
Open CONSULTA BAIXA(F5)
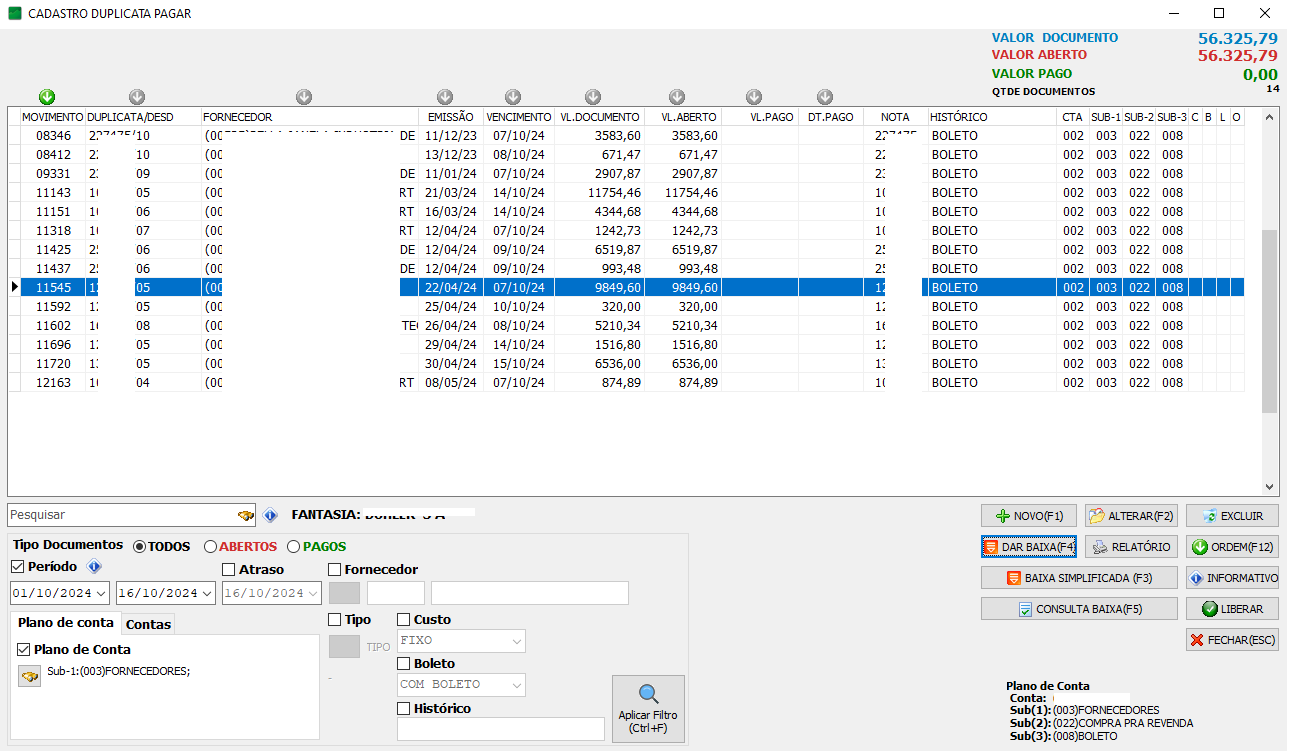point(1079,609)
